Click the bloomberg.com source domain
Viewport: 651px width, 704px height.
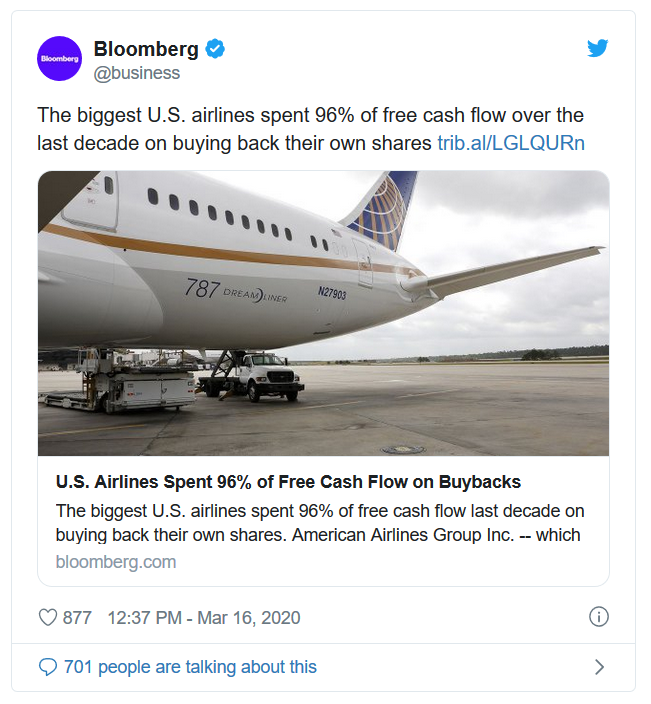(x=116, y=562)
